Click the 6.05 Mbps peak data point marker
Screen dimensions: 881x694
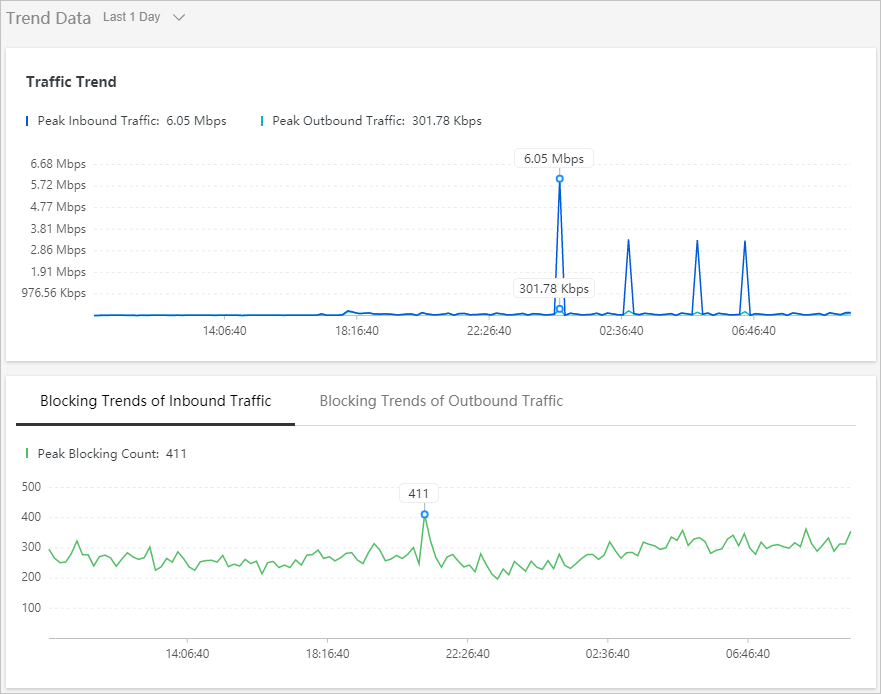560,179
